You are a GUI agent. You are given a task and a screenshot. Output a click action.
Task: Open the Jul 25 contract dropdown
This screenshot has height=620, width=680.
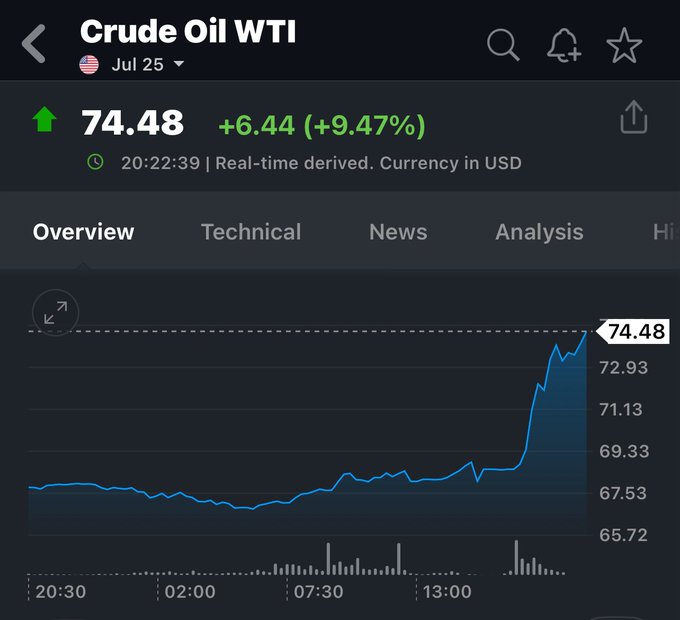point(148,65)
